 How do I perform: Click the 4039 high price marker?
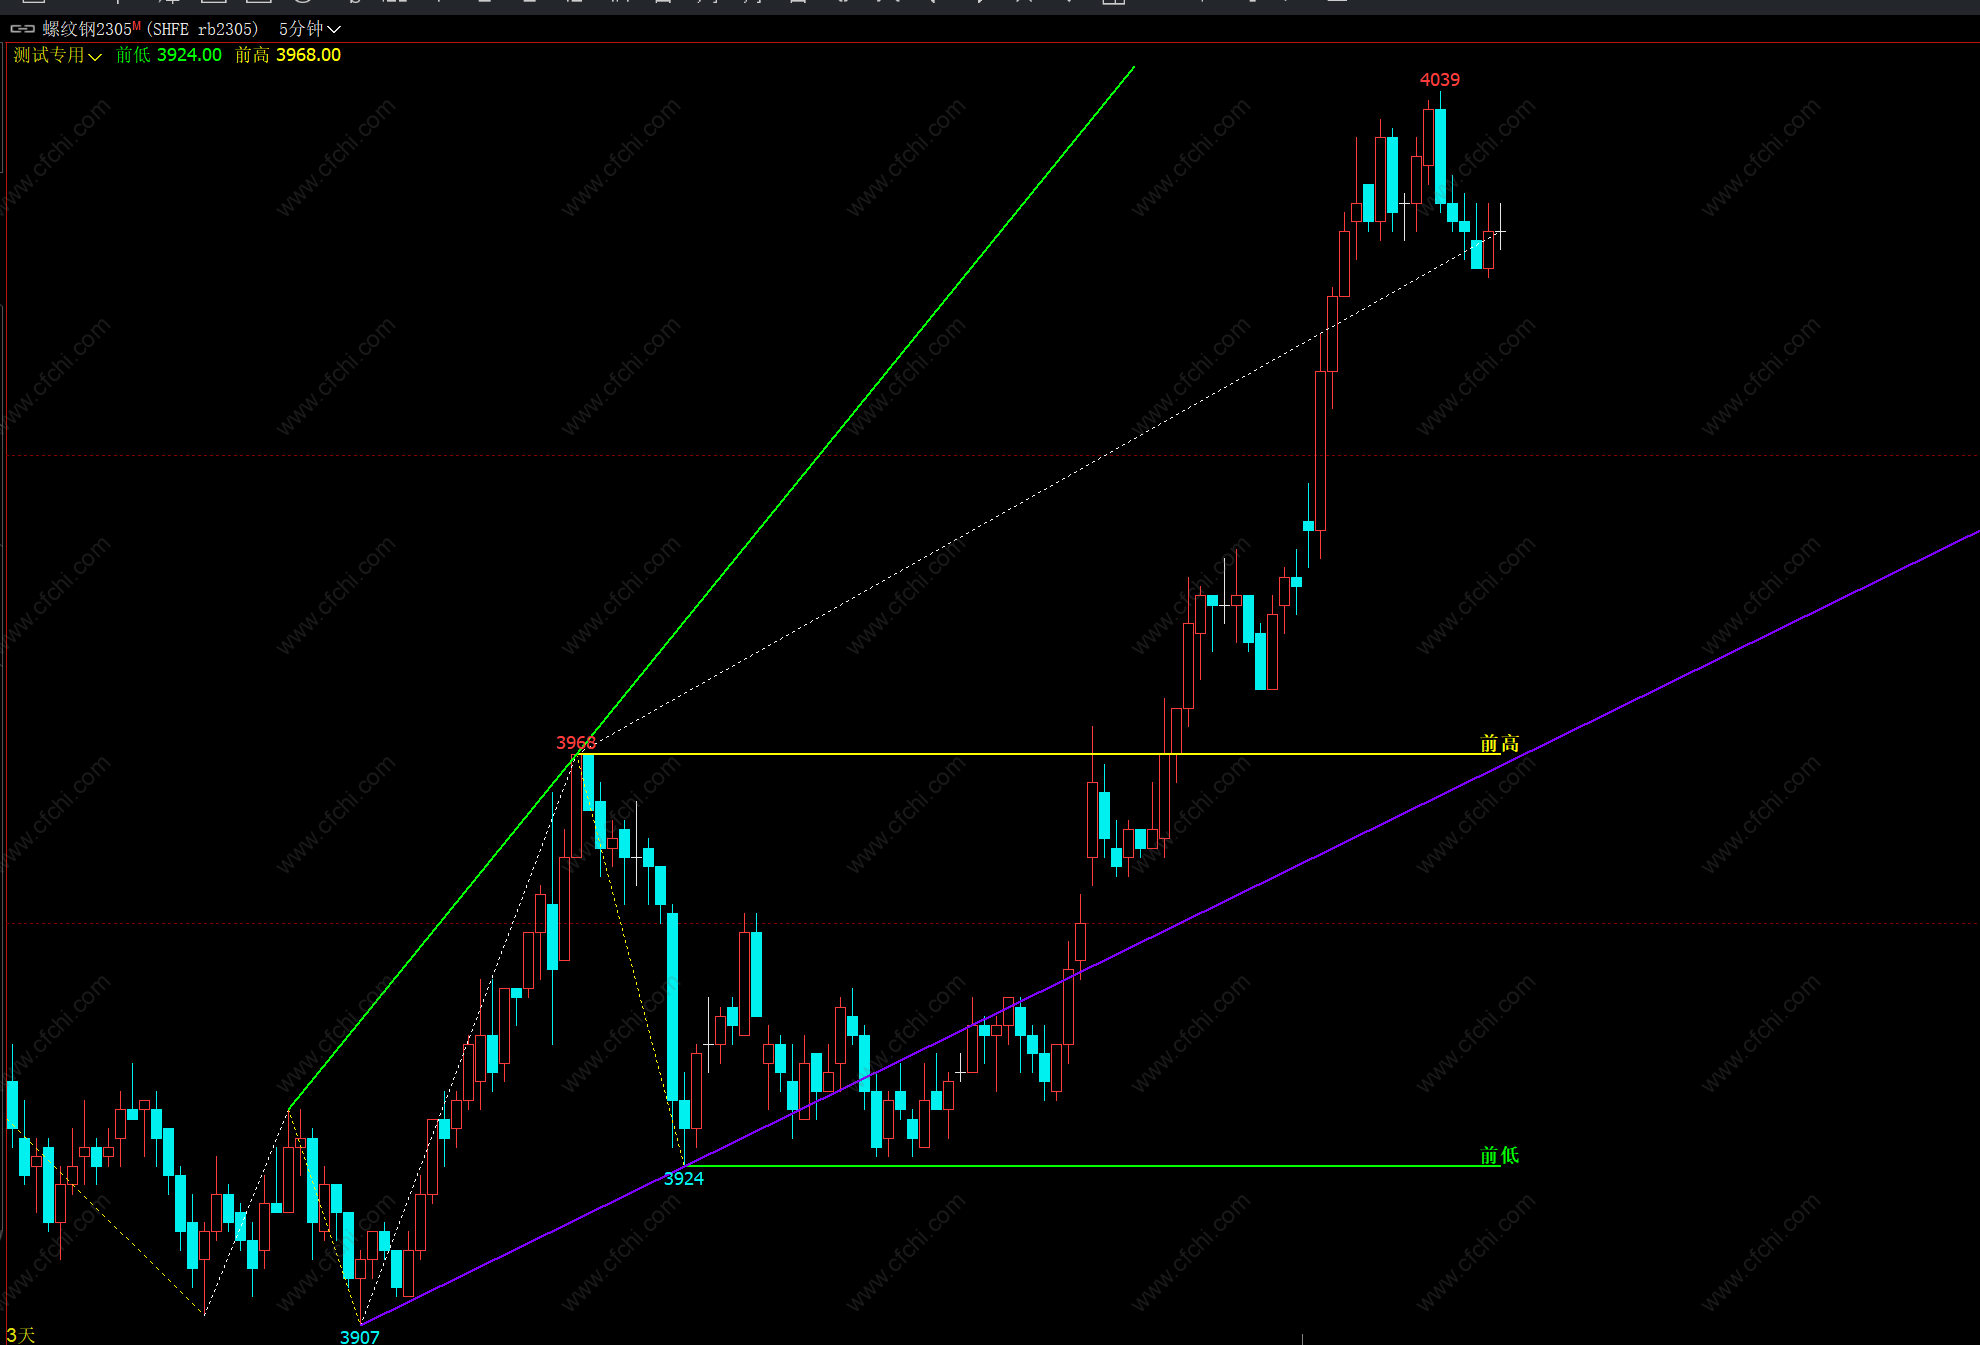tap(1439, 79)
